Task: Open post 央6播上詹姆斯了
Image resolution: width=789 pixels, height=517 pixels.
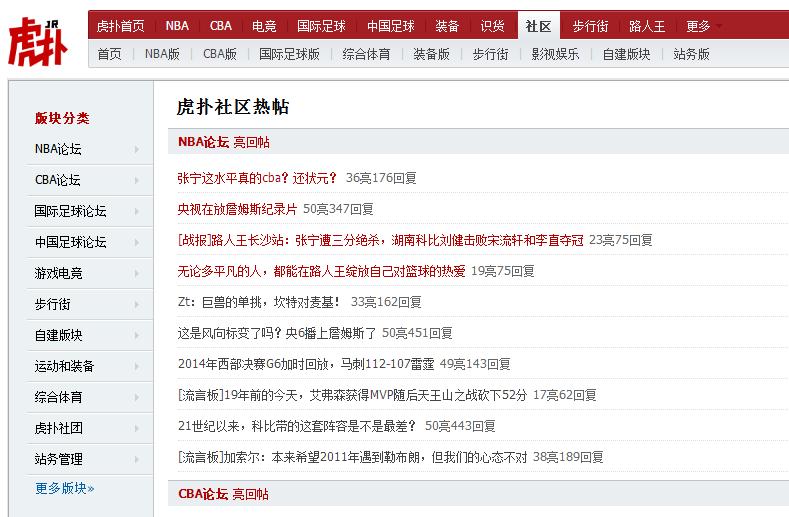Action: tap(277, 333)
